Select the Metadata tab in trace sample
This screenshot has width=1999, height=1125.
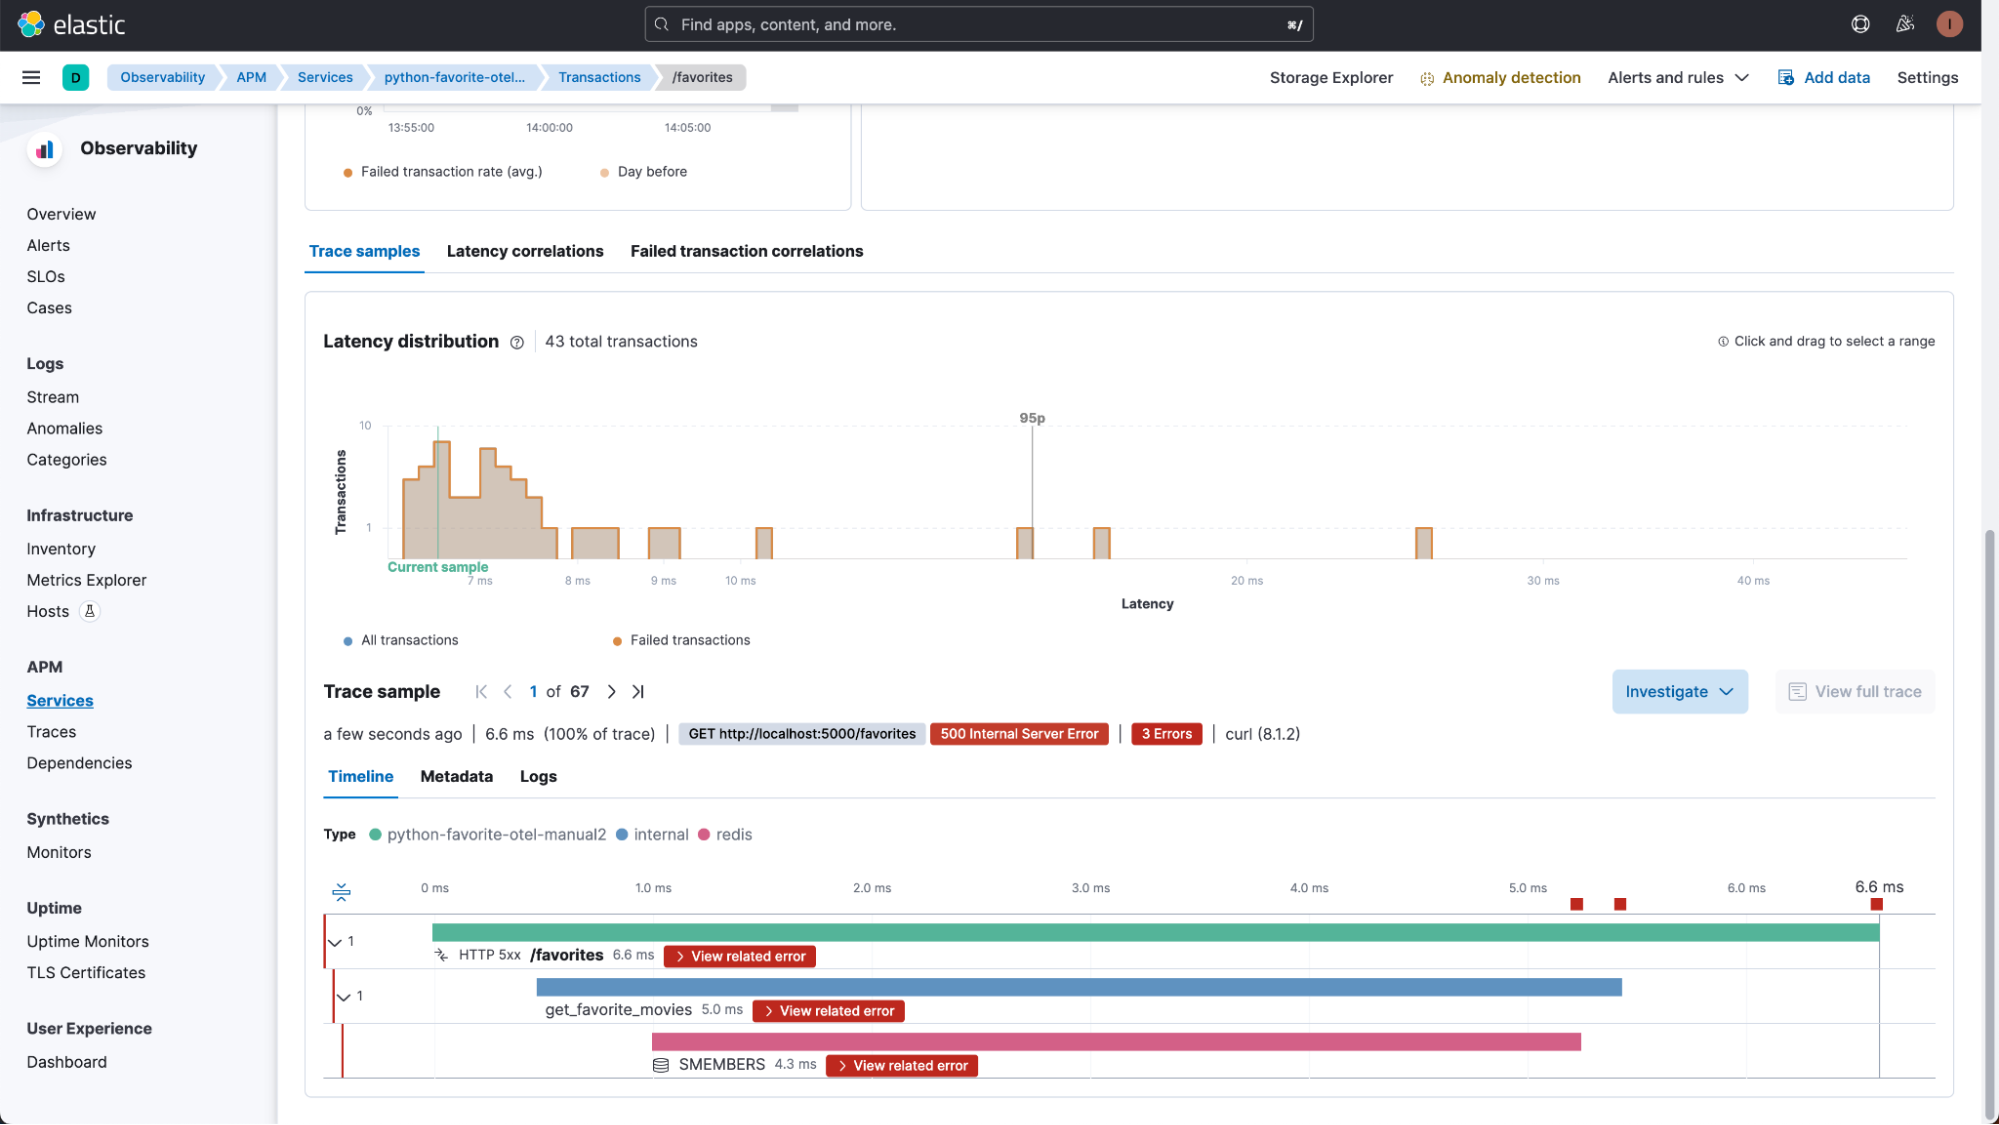point(456,776)
